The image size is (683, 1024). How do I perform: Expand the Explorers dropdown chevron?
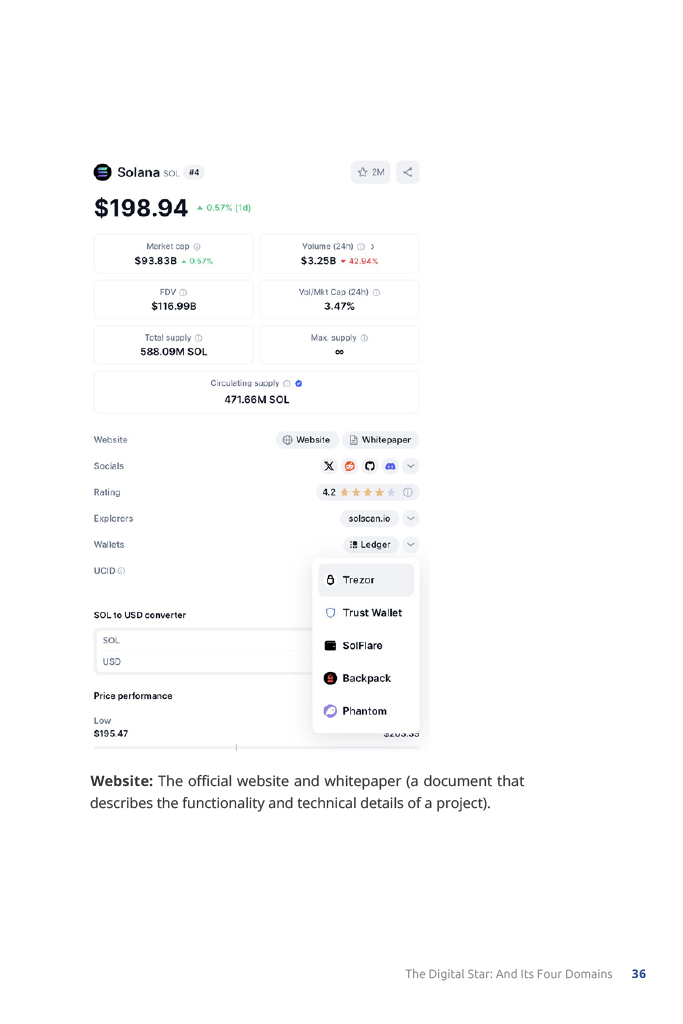(x=411, y=518)
